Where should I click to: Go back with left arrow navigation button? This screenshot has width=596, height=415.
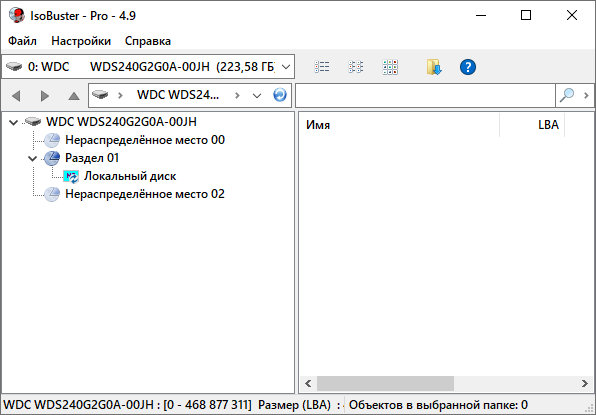click(x=16, y=96)
